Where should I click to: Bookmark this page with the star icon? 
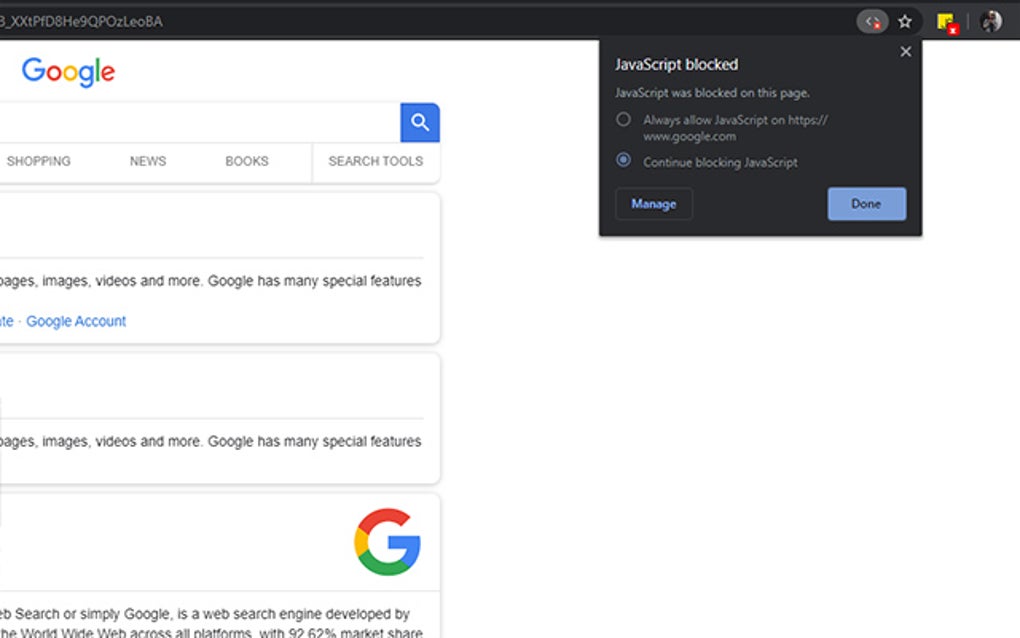pos(905,21)
